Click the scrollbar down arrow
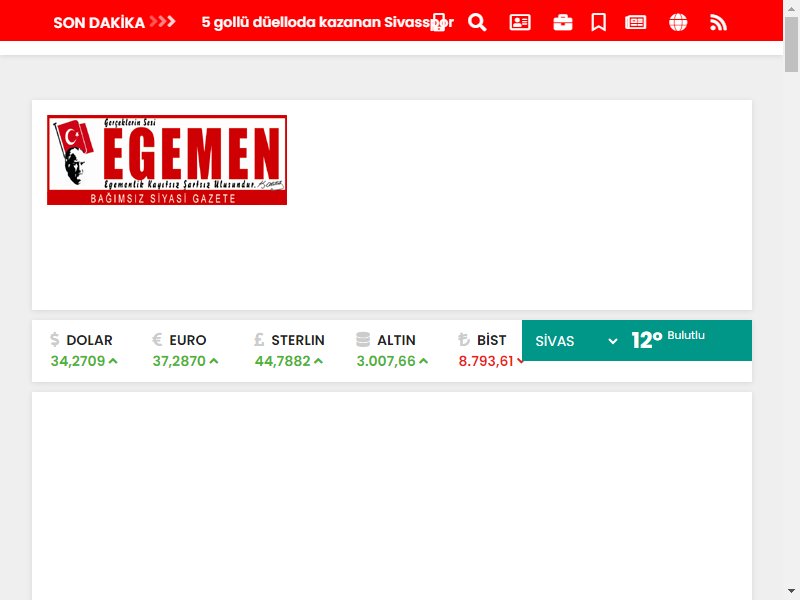 tap(791, 591)
